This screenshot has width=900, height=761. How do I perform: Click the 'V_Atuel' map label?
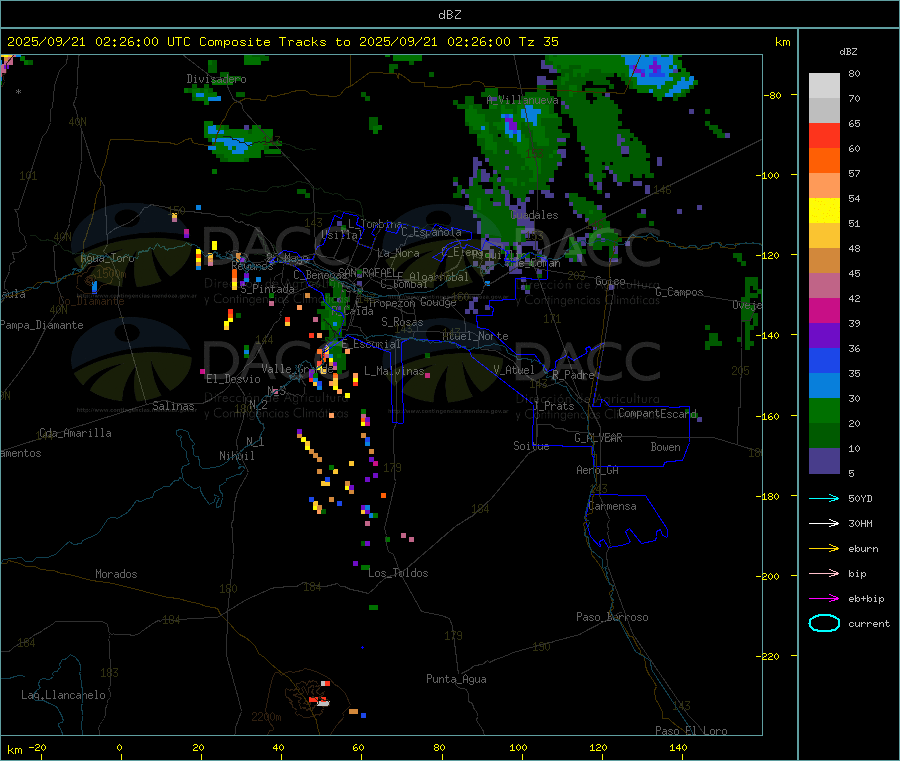pyautogui.click(x=514, y=370)
